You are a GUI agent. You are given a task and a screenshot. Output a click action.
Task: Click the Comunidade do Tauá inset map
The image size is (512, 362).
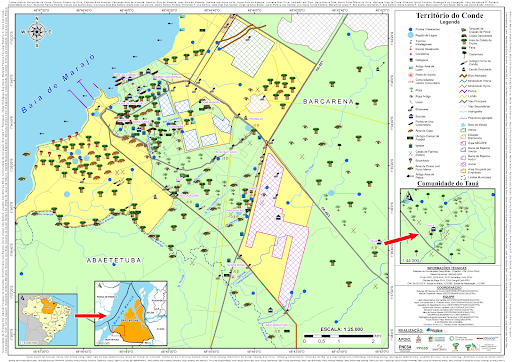448,226
